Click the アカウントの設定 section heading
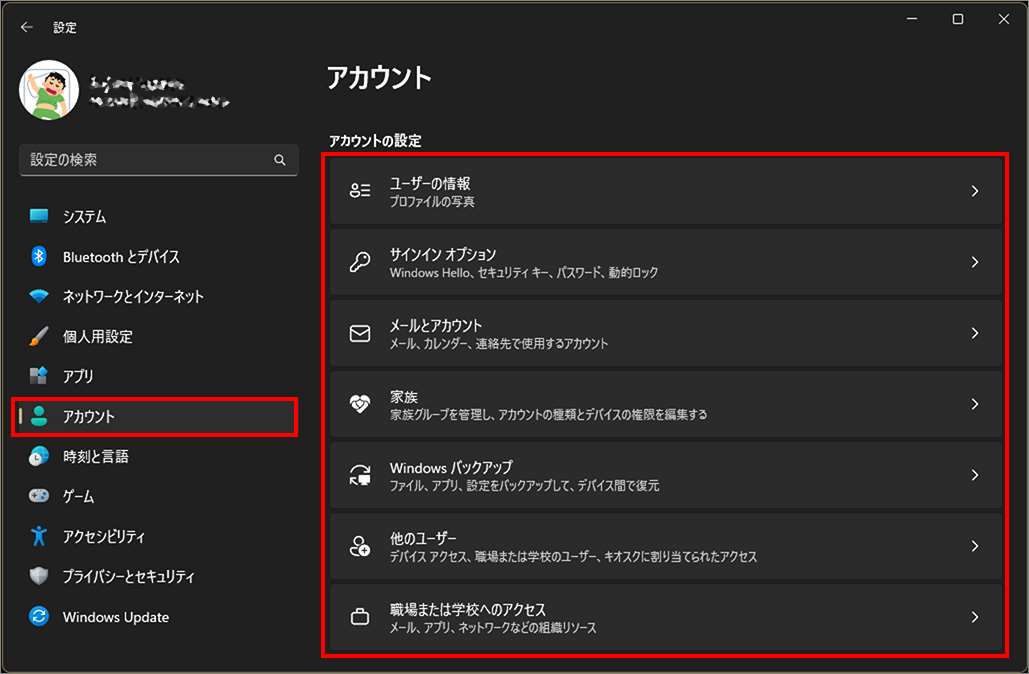 [375, 140]
